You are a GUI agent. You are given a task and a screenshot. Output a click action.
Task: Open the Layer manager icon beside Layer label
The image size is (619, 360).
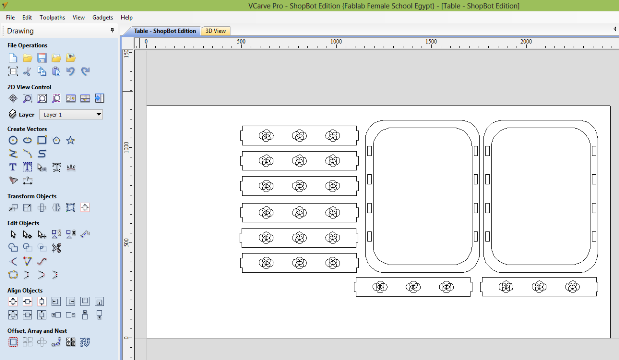point(13,114)
